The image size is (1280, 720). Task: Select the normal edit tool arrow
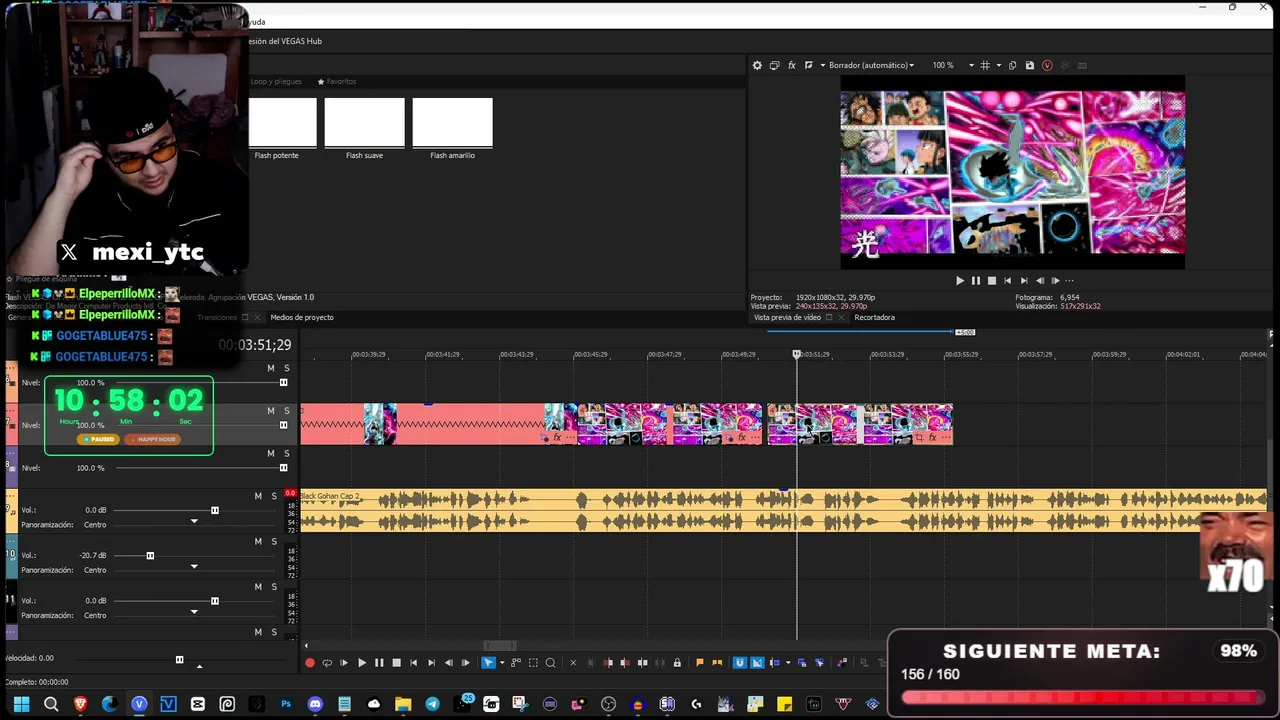tap(488, 662)
